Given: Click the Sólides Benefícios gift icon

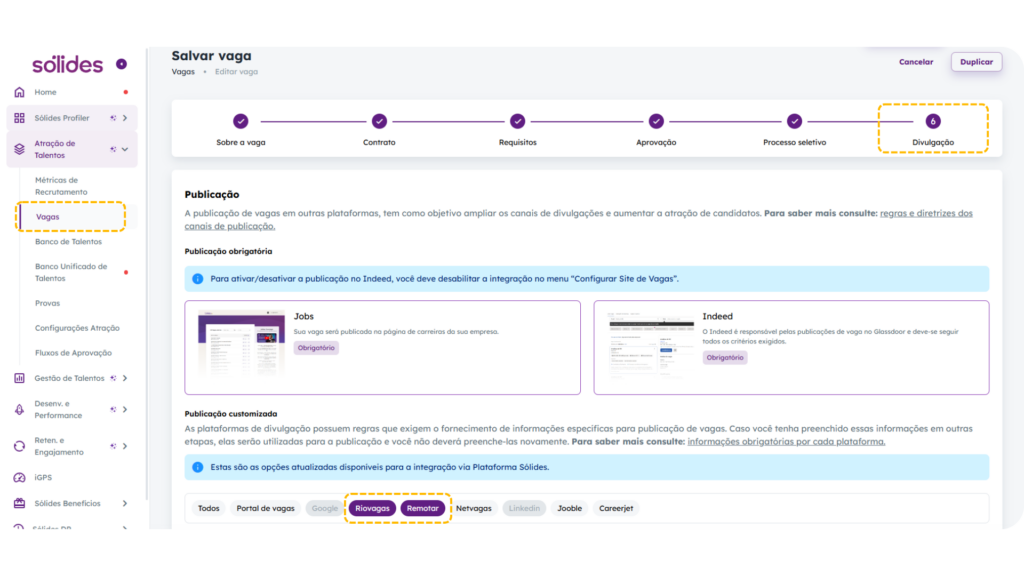Looking at the screenshot, I should click(20, 503).
